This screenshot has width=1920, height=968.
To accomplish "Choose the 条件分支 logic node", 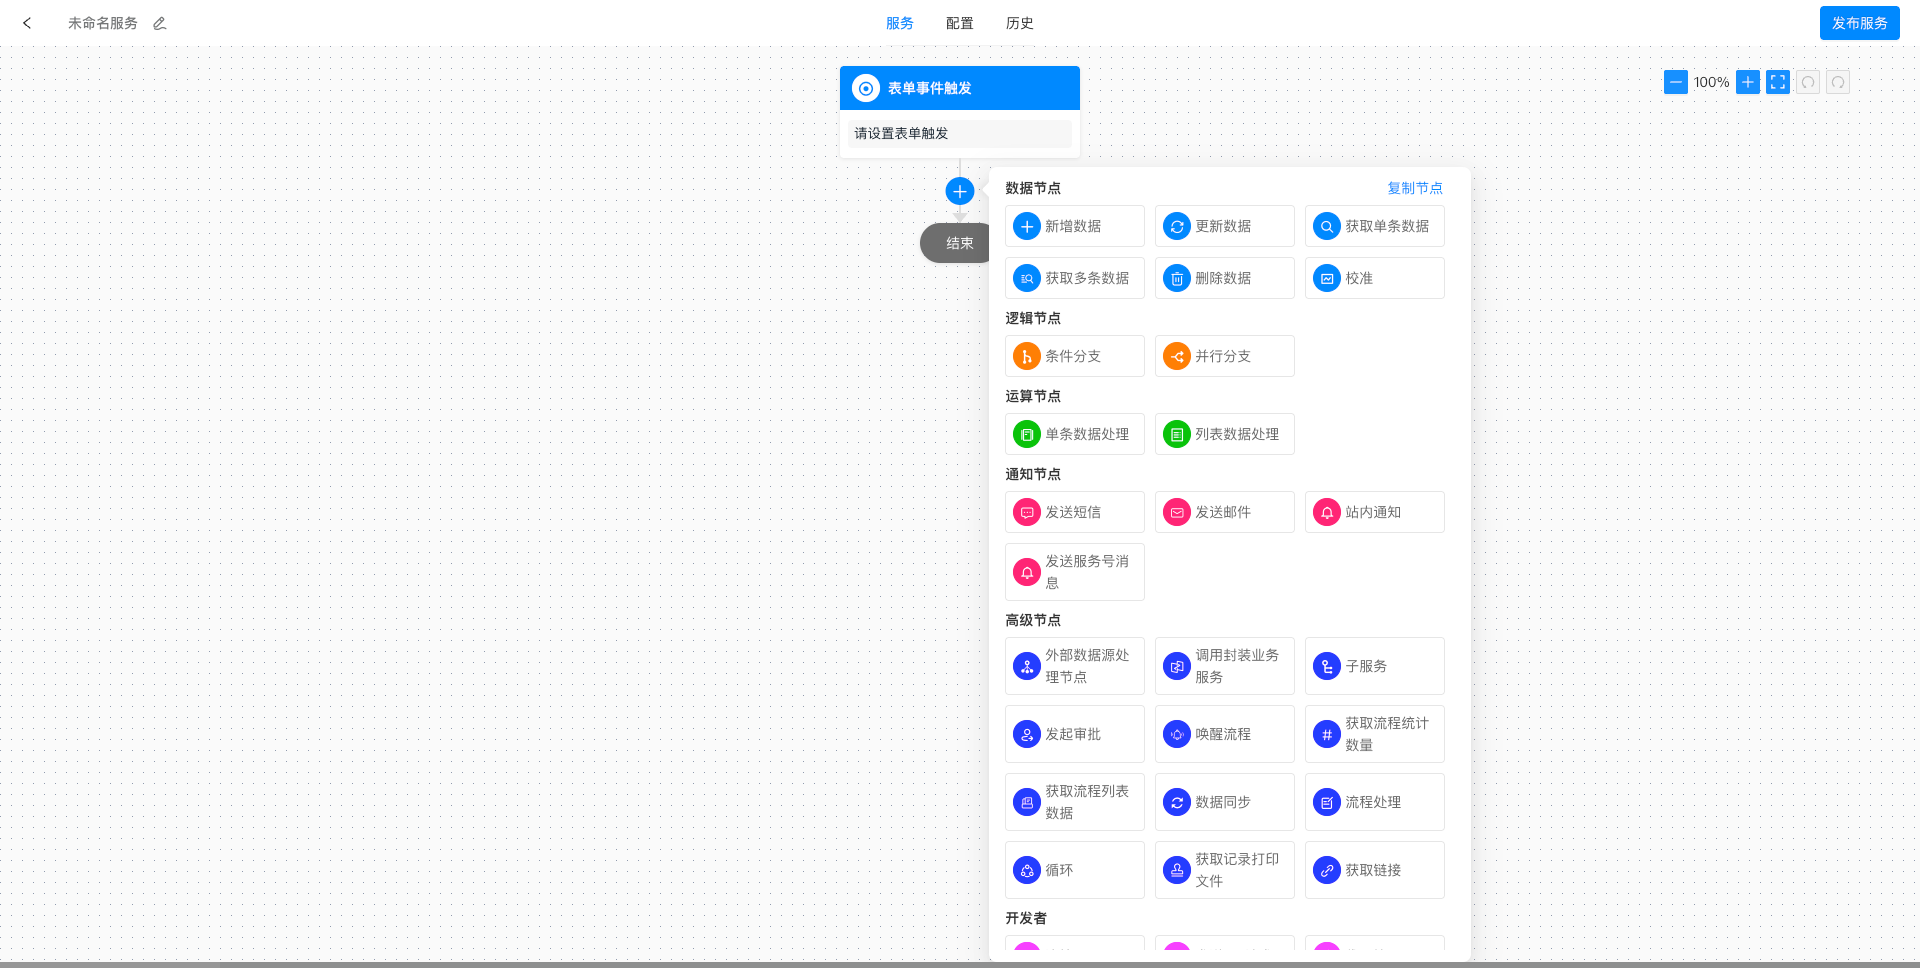I will 1074,356.
